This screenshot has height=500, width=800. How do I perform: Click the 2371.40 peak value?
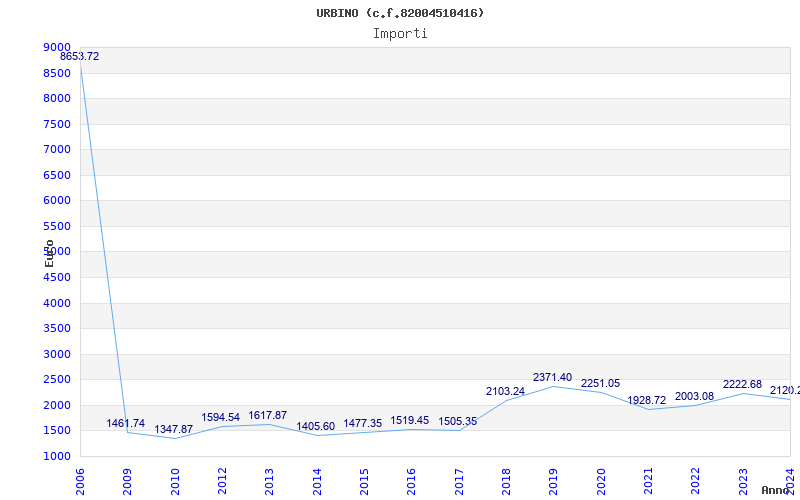(x=553, y=378)
